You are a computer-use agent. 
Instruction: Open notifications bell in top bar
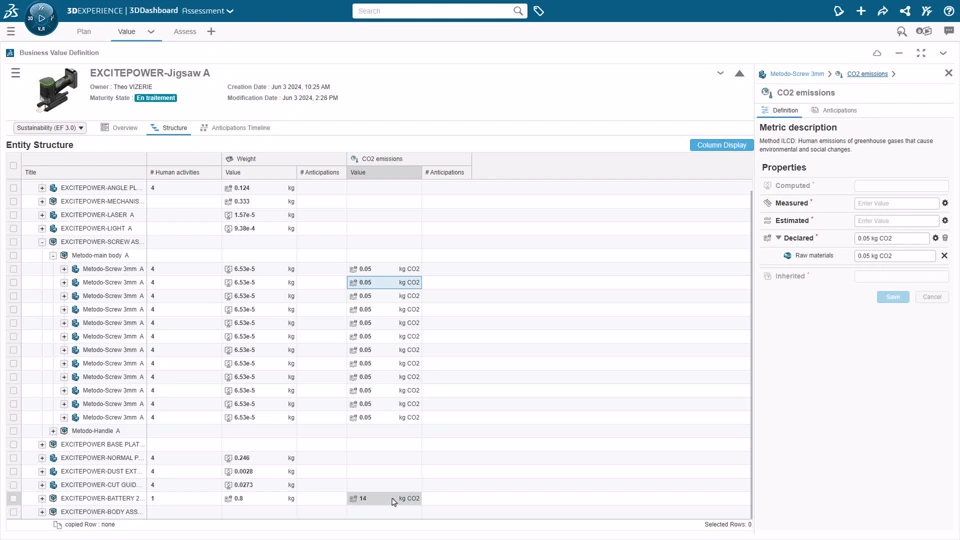point(839,11)
